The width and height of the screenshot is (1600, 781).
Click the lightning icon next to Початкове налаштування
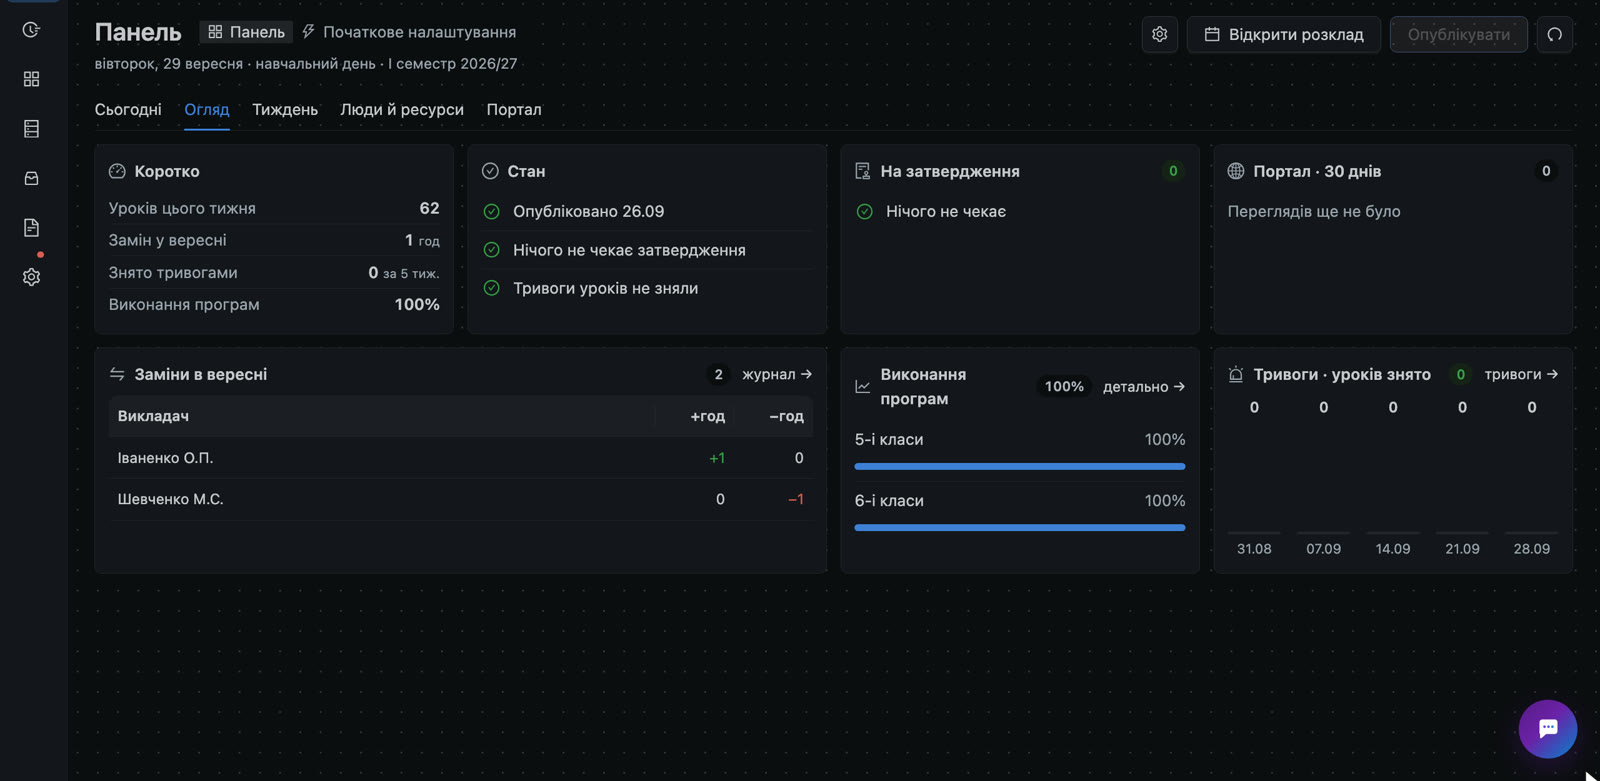coord(309,32)
